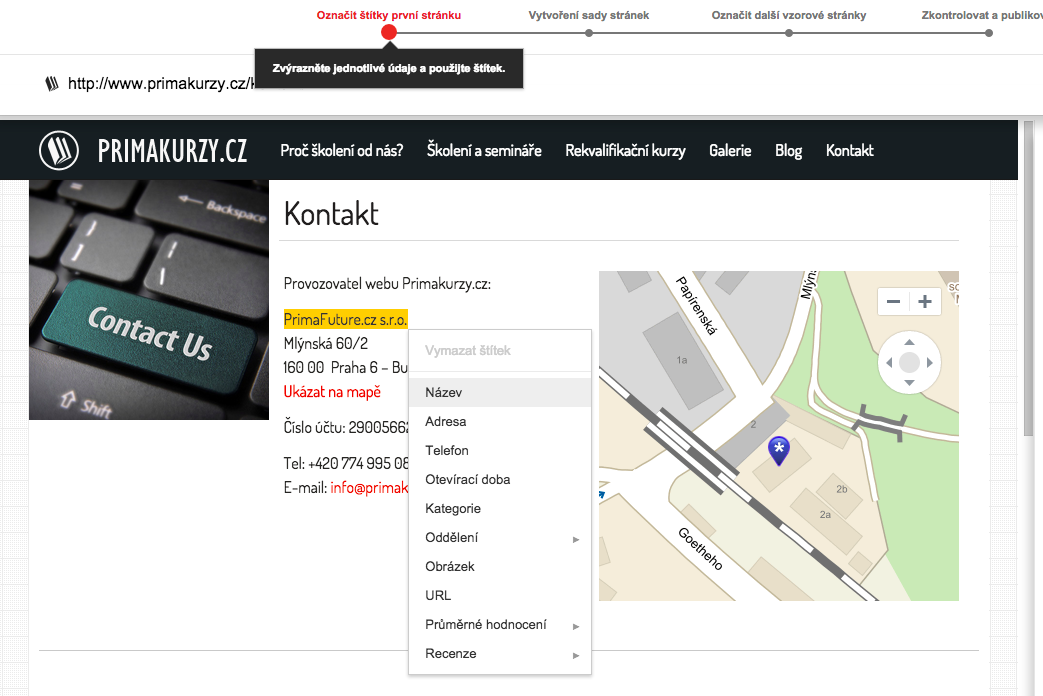Click the 160 00 Praha 6 line

coord(345,367)
